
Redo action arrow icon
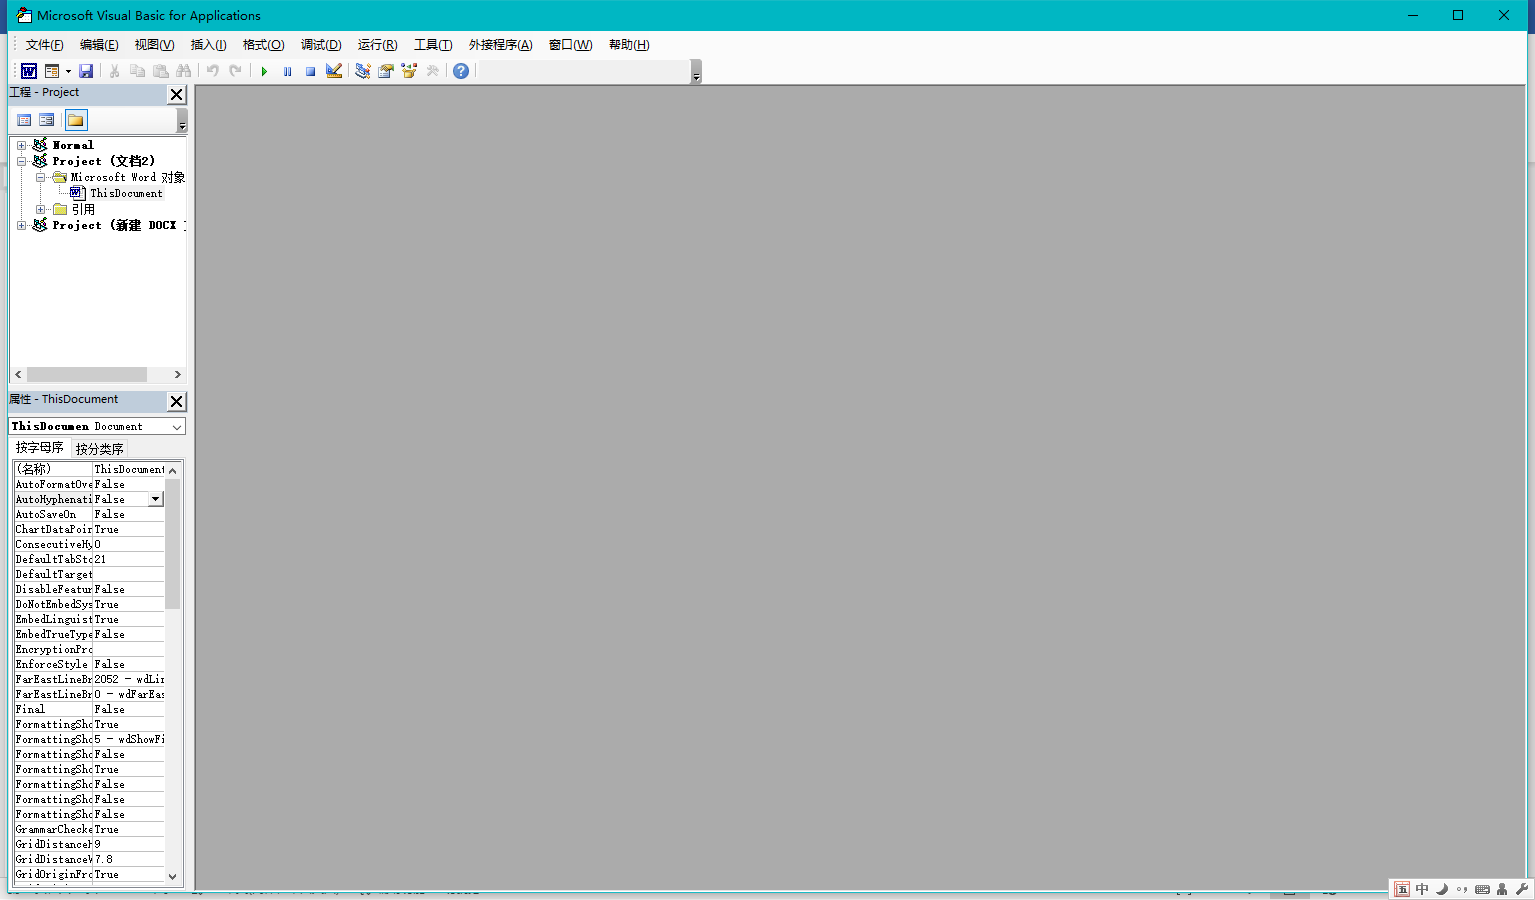pyautogui.click(x=235, y=71)
